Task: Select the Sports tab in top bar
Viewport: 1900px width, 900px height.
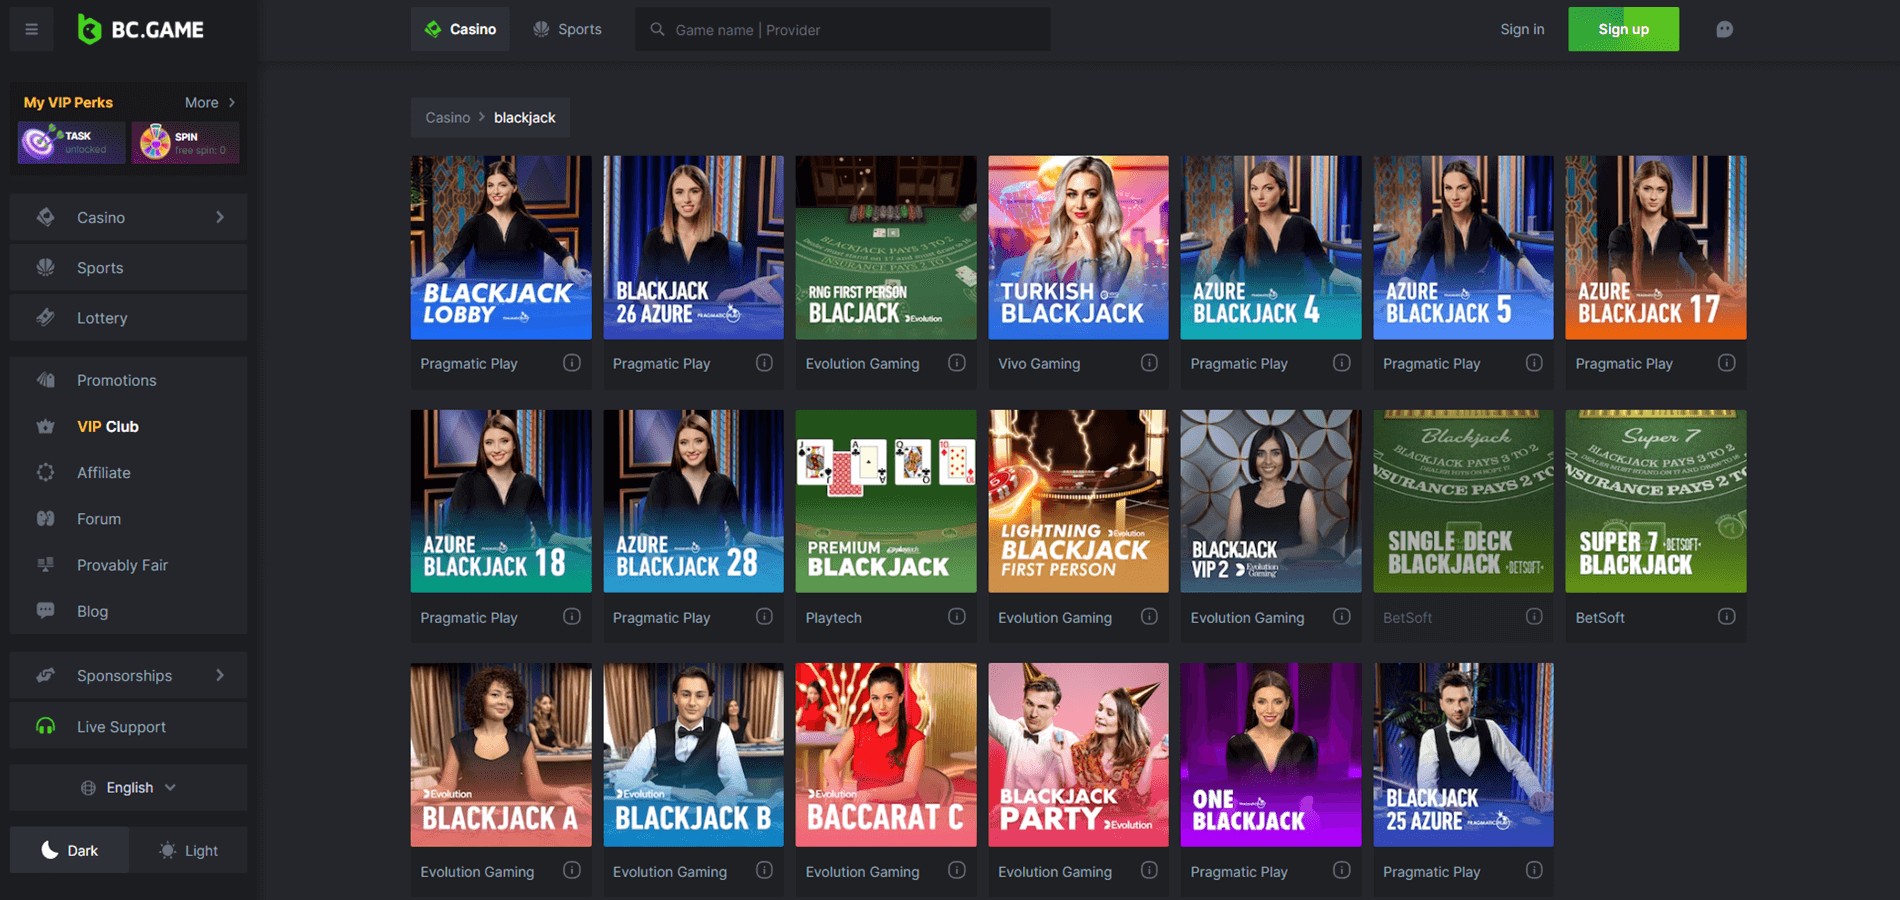Action: click(x=567, y=29)
